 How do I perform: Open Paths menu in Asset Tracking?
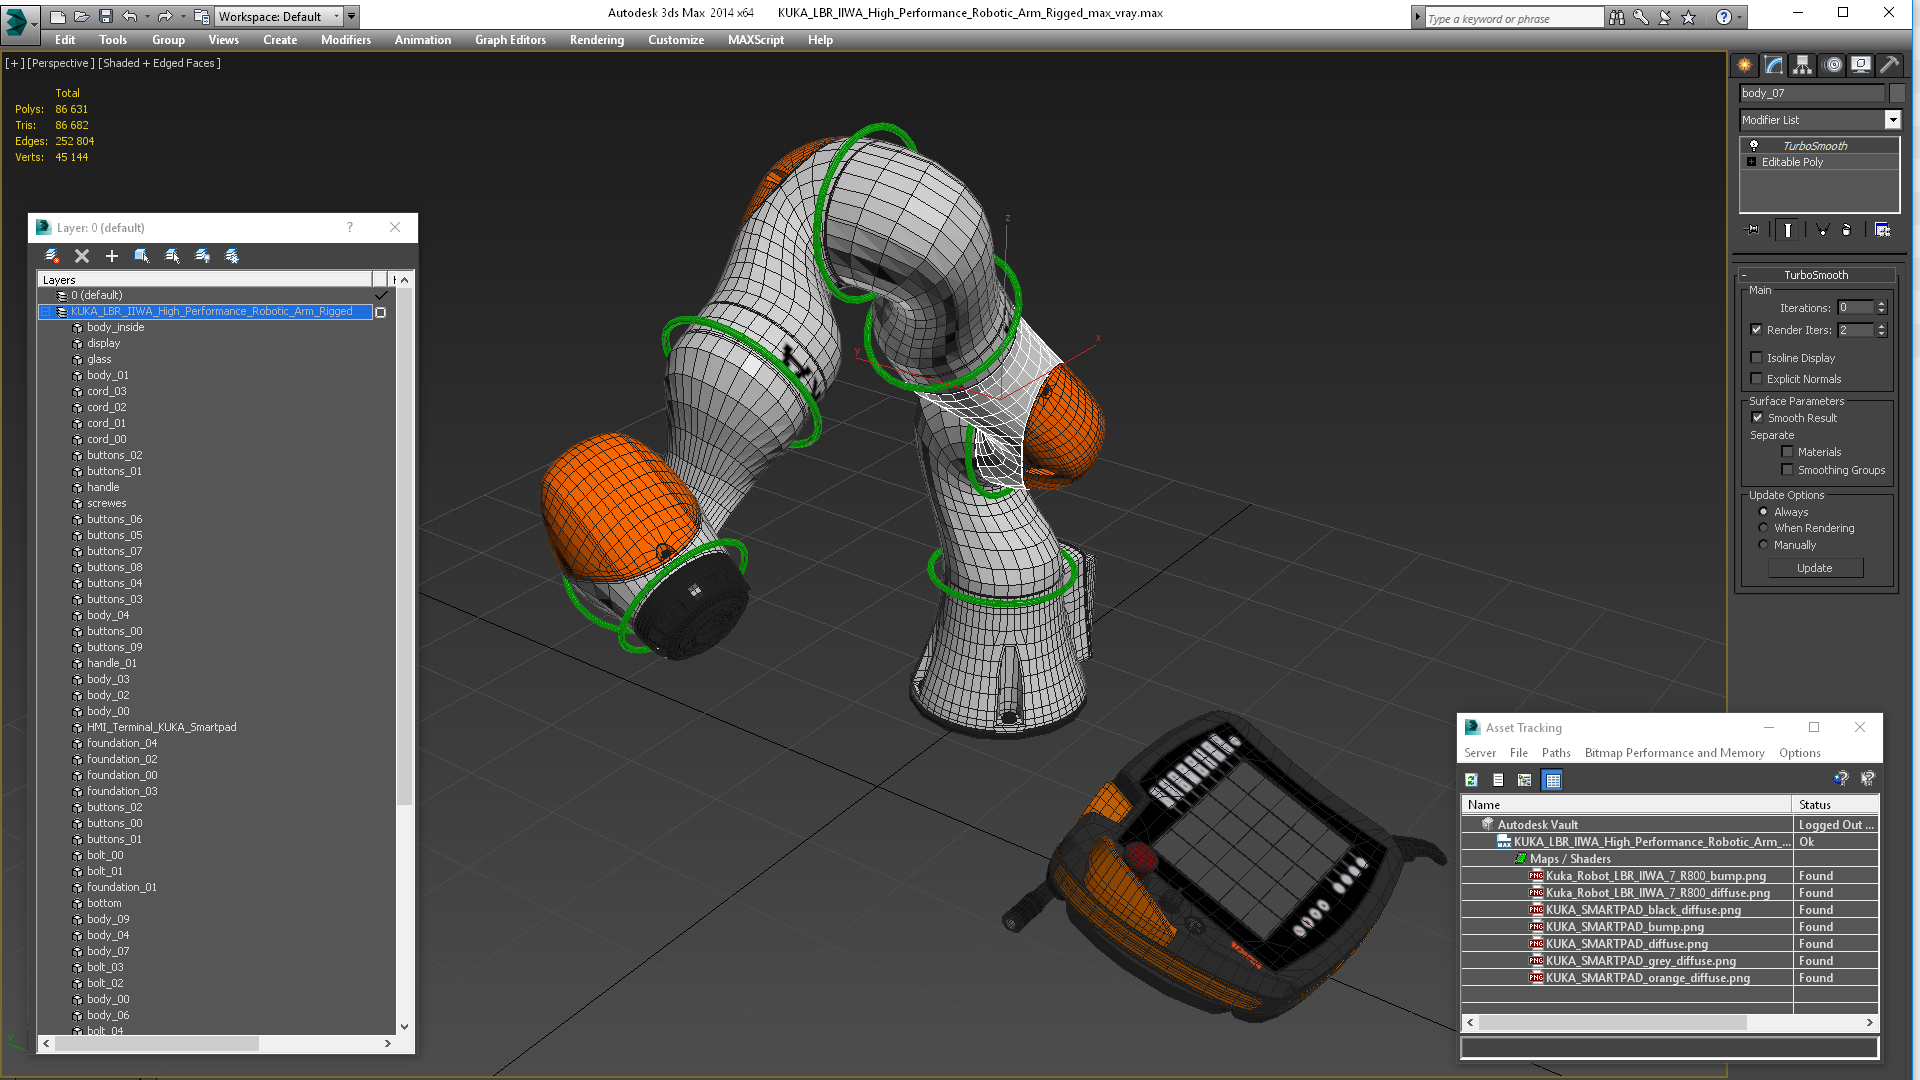pos(1556,753)
